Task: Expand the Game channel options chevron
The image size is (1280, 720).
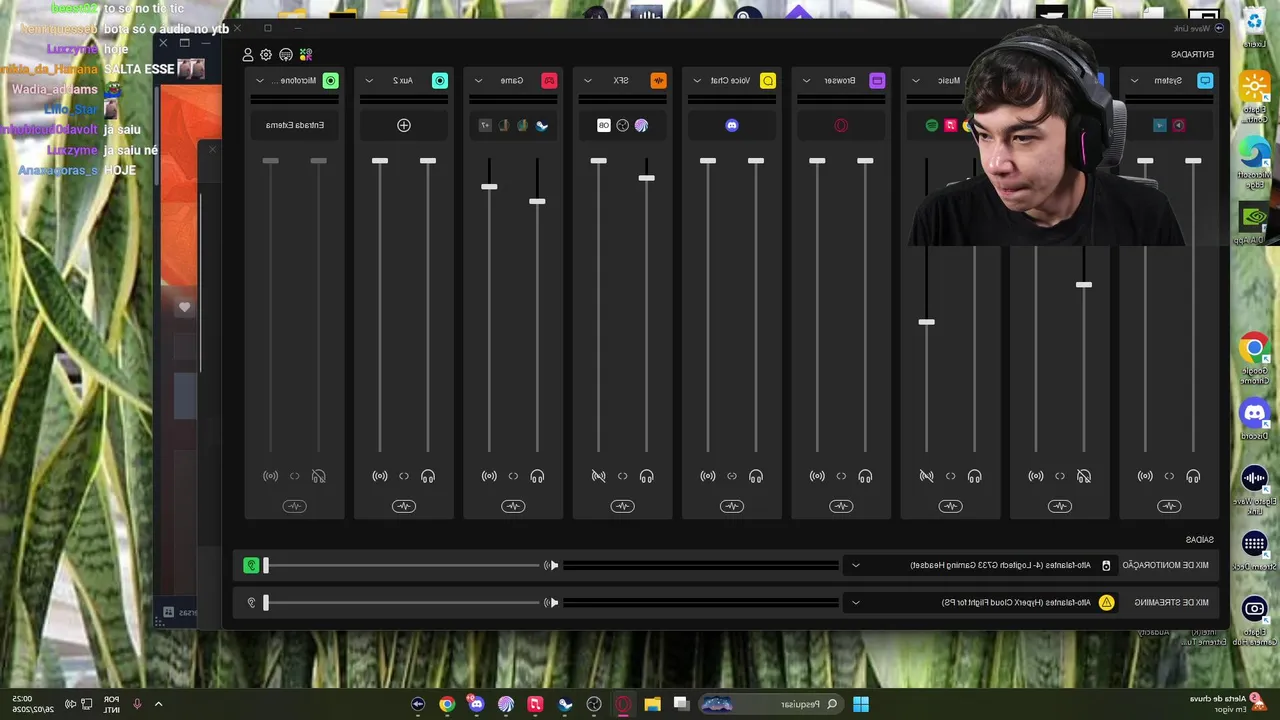Action: click(x=478, y=80)
